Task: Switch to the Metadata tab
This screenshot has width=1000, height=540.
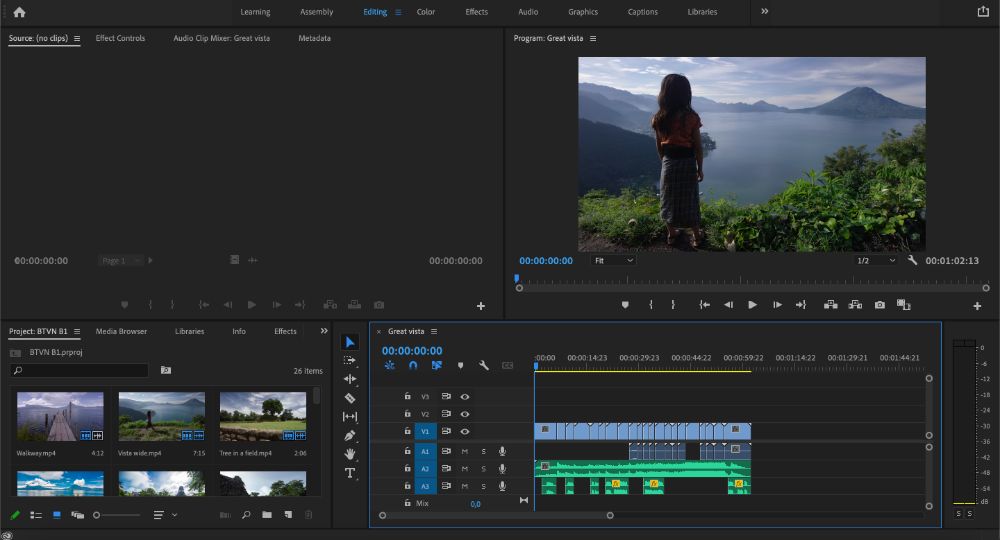Action: click(314, 38)
